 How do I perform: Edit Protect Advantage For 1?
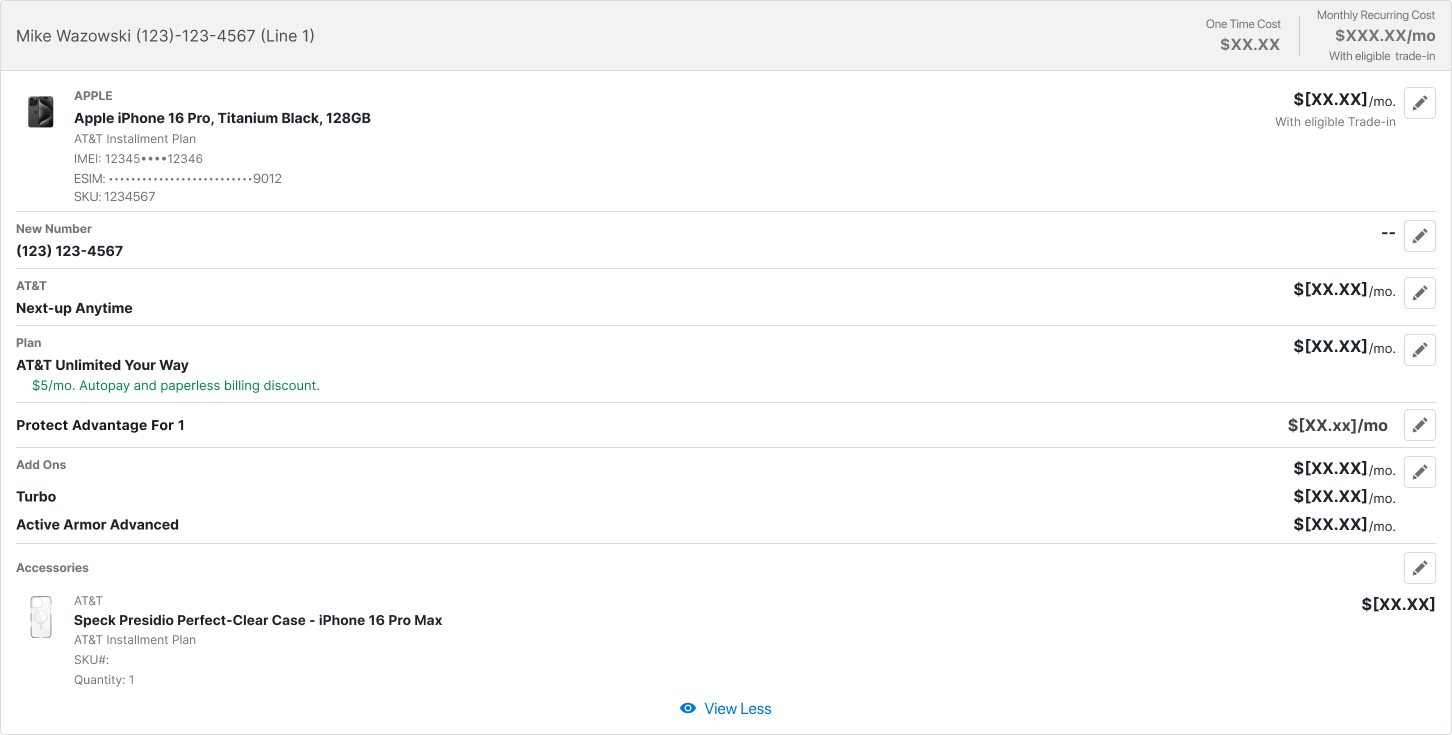point(1420,425)
